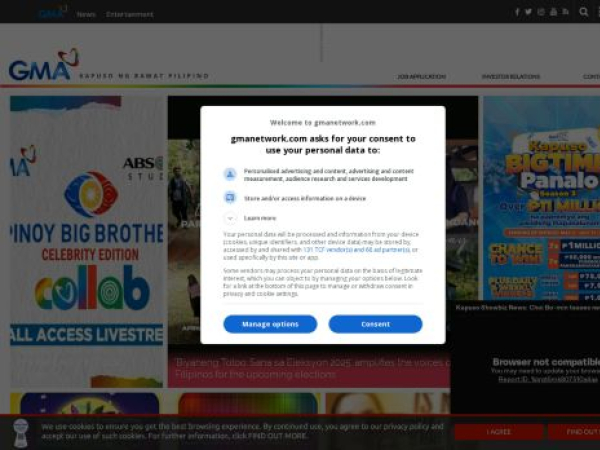
Task: Click I AGREE on cookie banner
Action: pyautogui.click(x=499, y=432)
